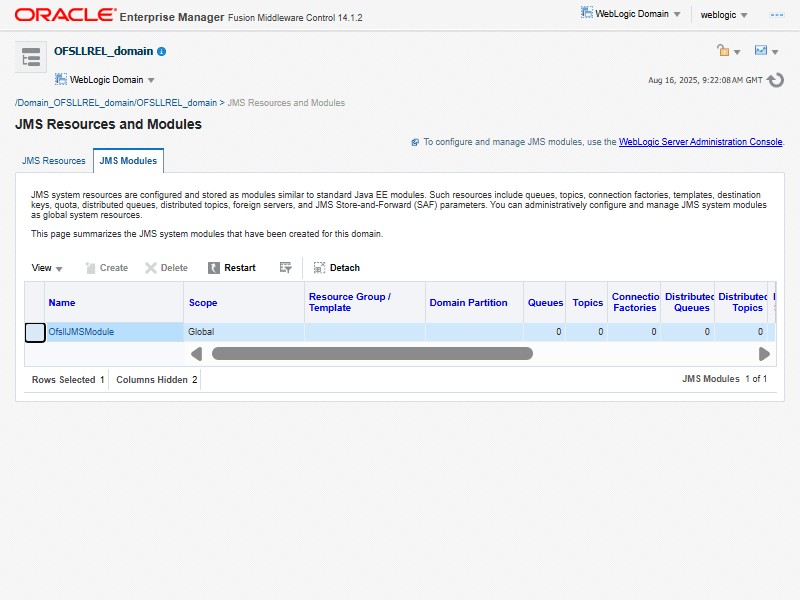800x600 pixels.
Task: Expand the chart icon dropdown arrow
Action: (775, 52)
